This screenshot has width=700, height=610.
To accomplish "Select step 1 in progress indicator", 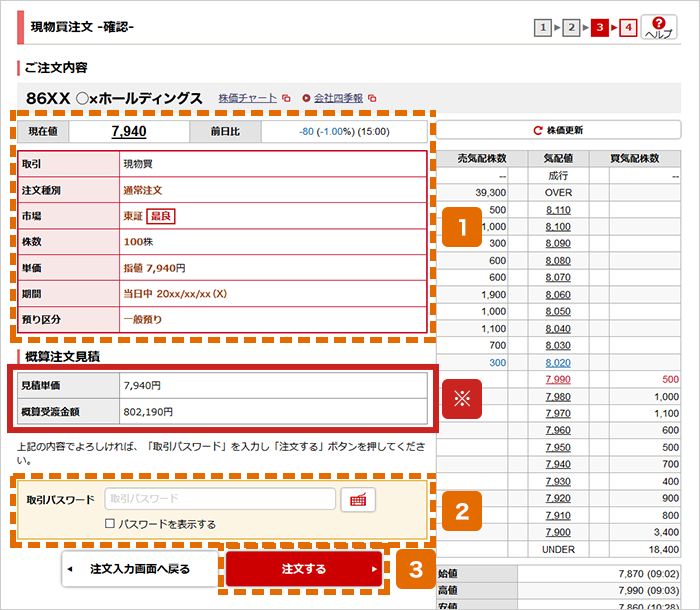I will [x=543, y=28].
